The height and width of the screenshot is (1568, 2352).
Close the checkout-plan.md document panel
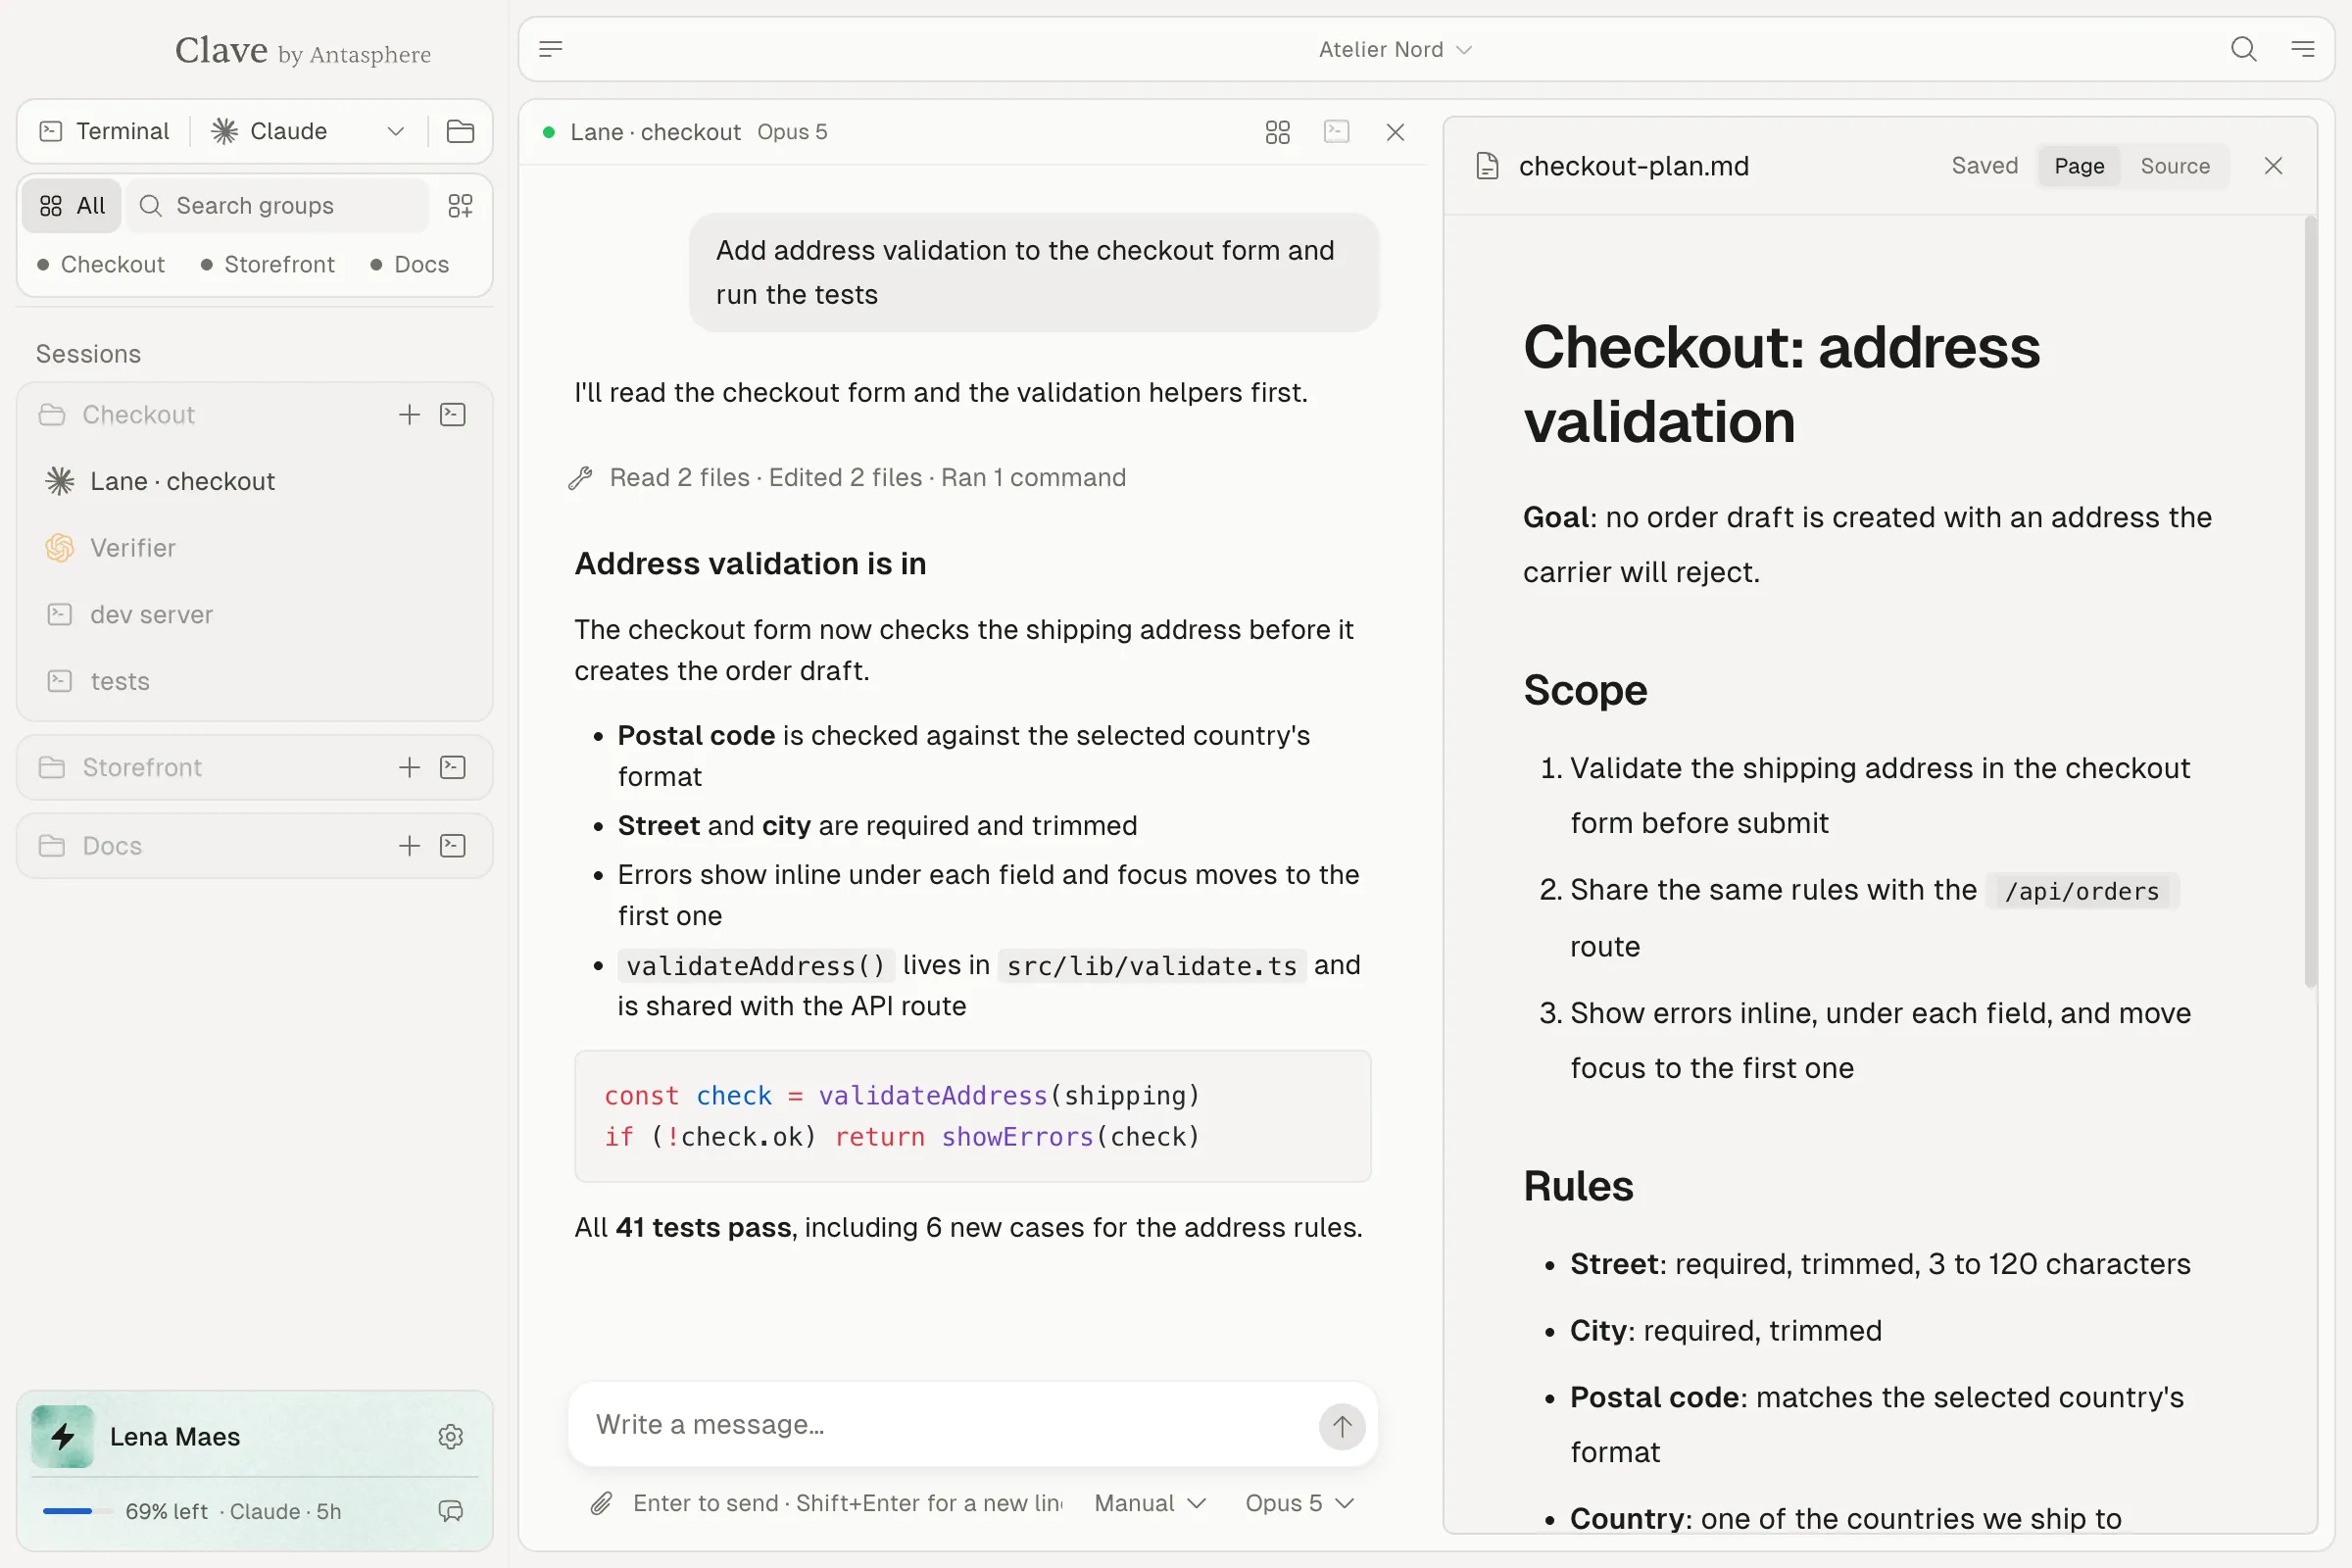pos(2273,166)
